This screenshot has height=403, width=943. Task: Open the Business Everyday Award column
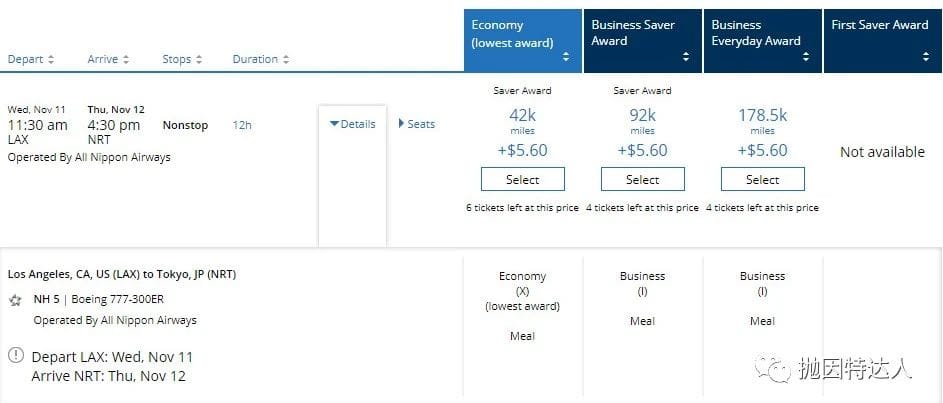[x=756, y=33]
